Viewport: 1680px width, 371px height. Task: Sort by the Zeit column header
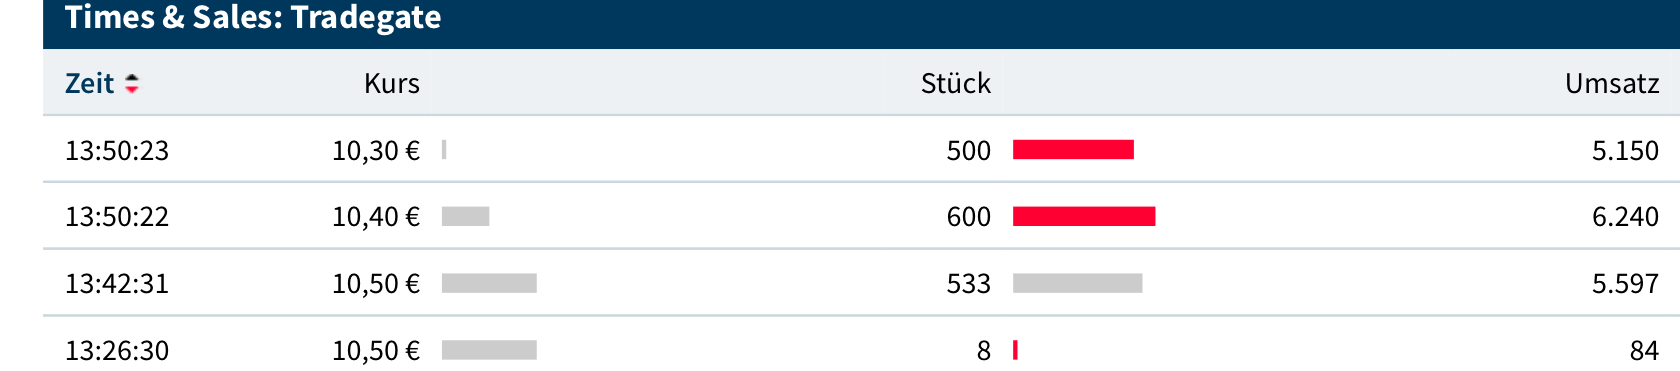(90, 83)
